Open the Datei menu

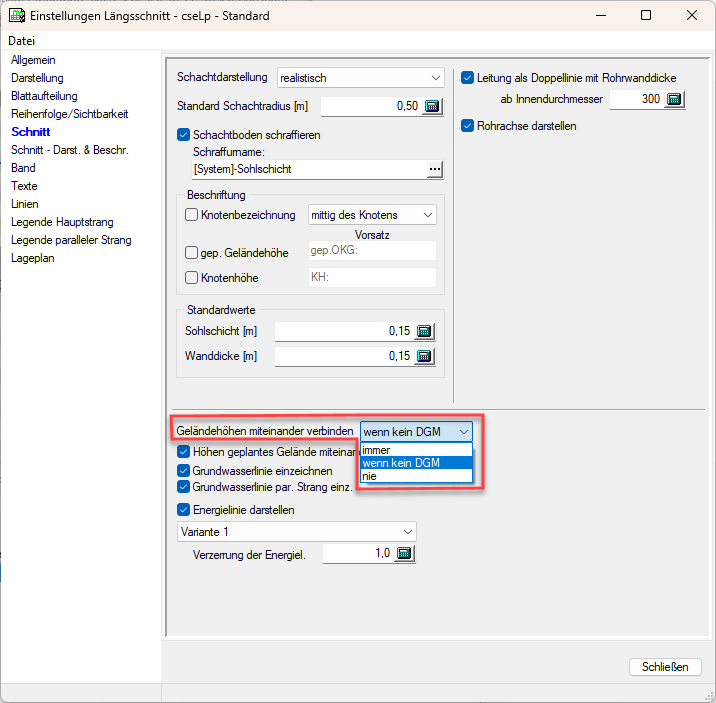[21, 41]
